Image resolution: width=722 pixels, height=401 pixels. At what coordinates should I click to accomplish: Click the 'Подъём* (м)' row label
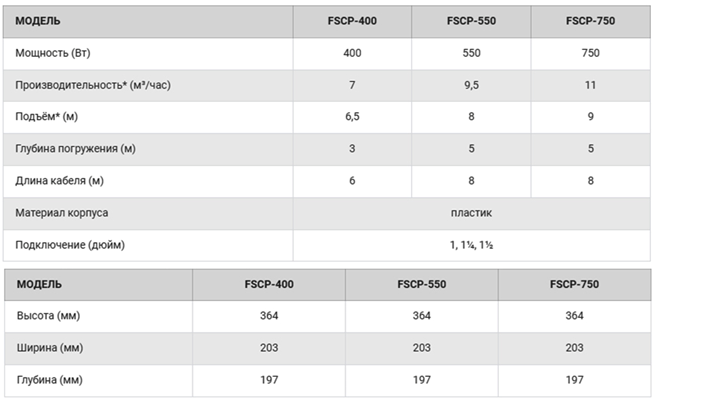[47, 116]
